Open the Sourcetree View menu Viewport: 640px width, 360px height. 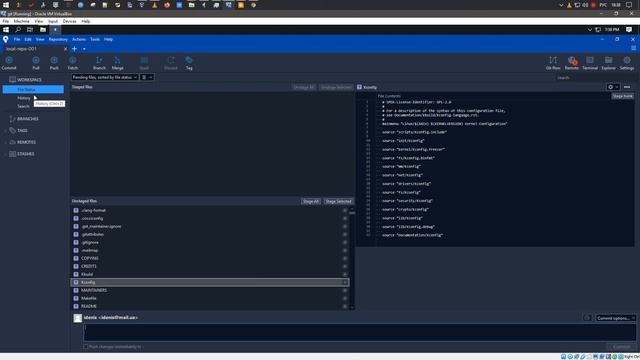click(40, 39)
